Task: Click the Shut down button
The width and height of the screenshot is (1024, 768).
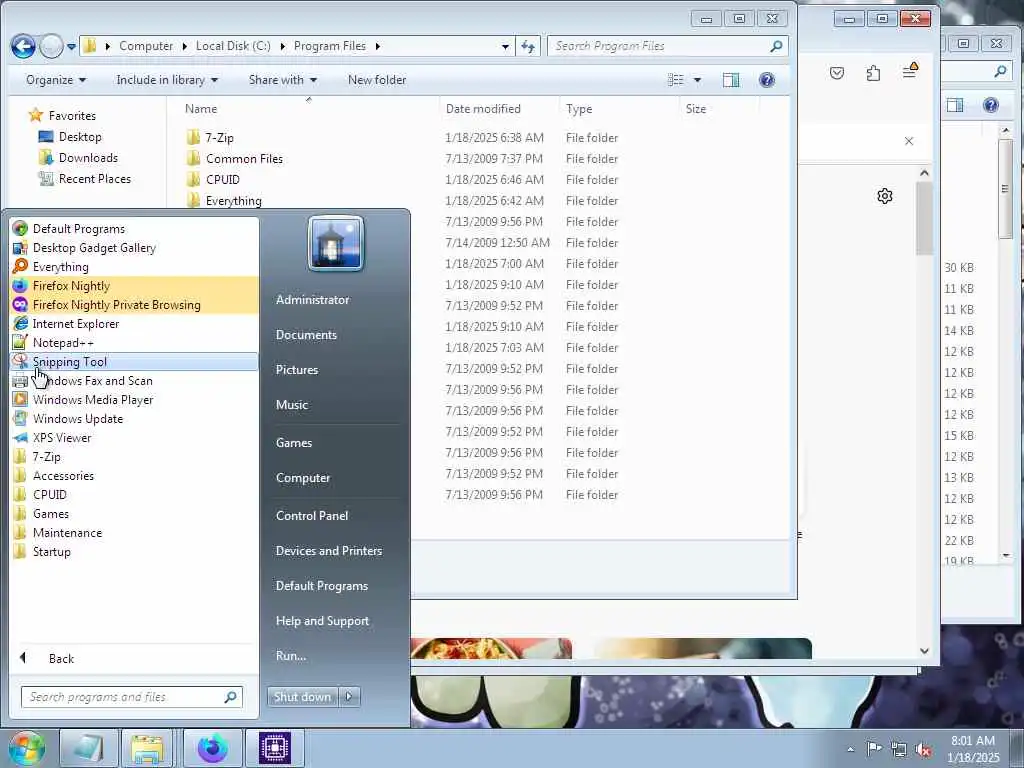Action: click(x=303, y=697)
